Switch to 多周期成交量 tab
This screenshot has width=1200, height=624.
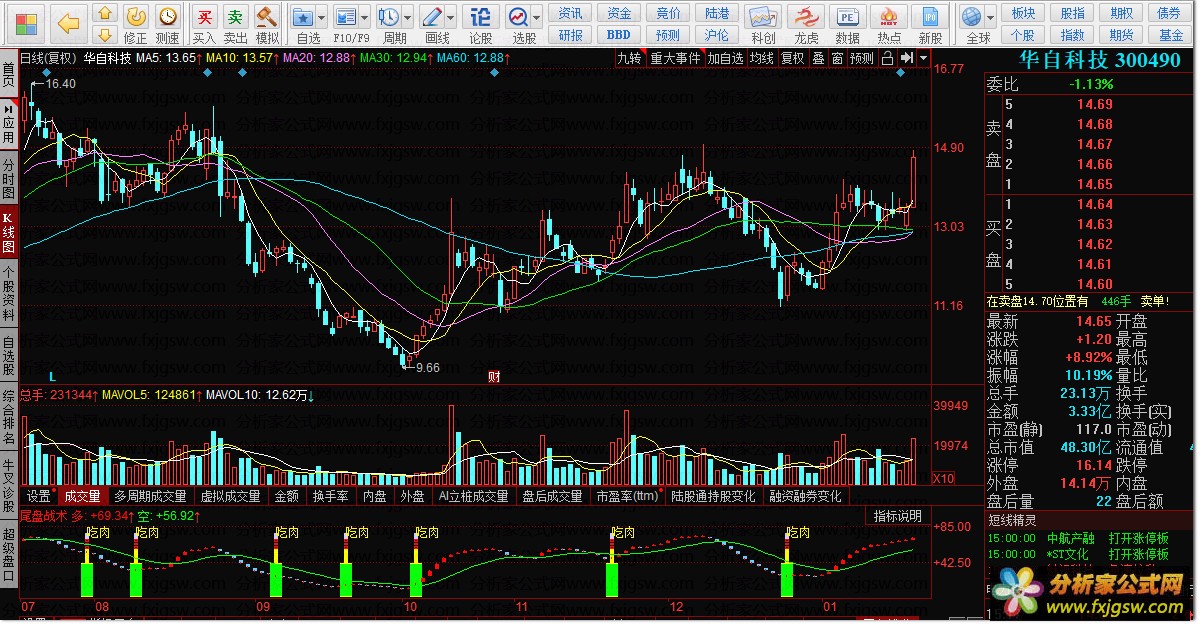[150, 496]
